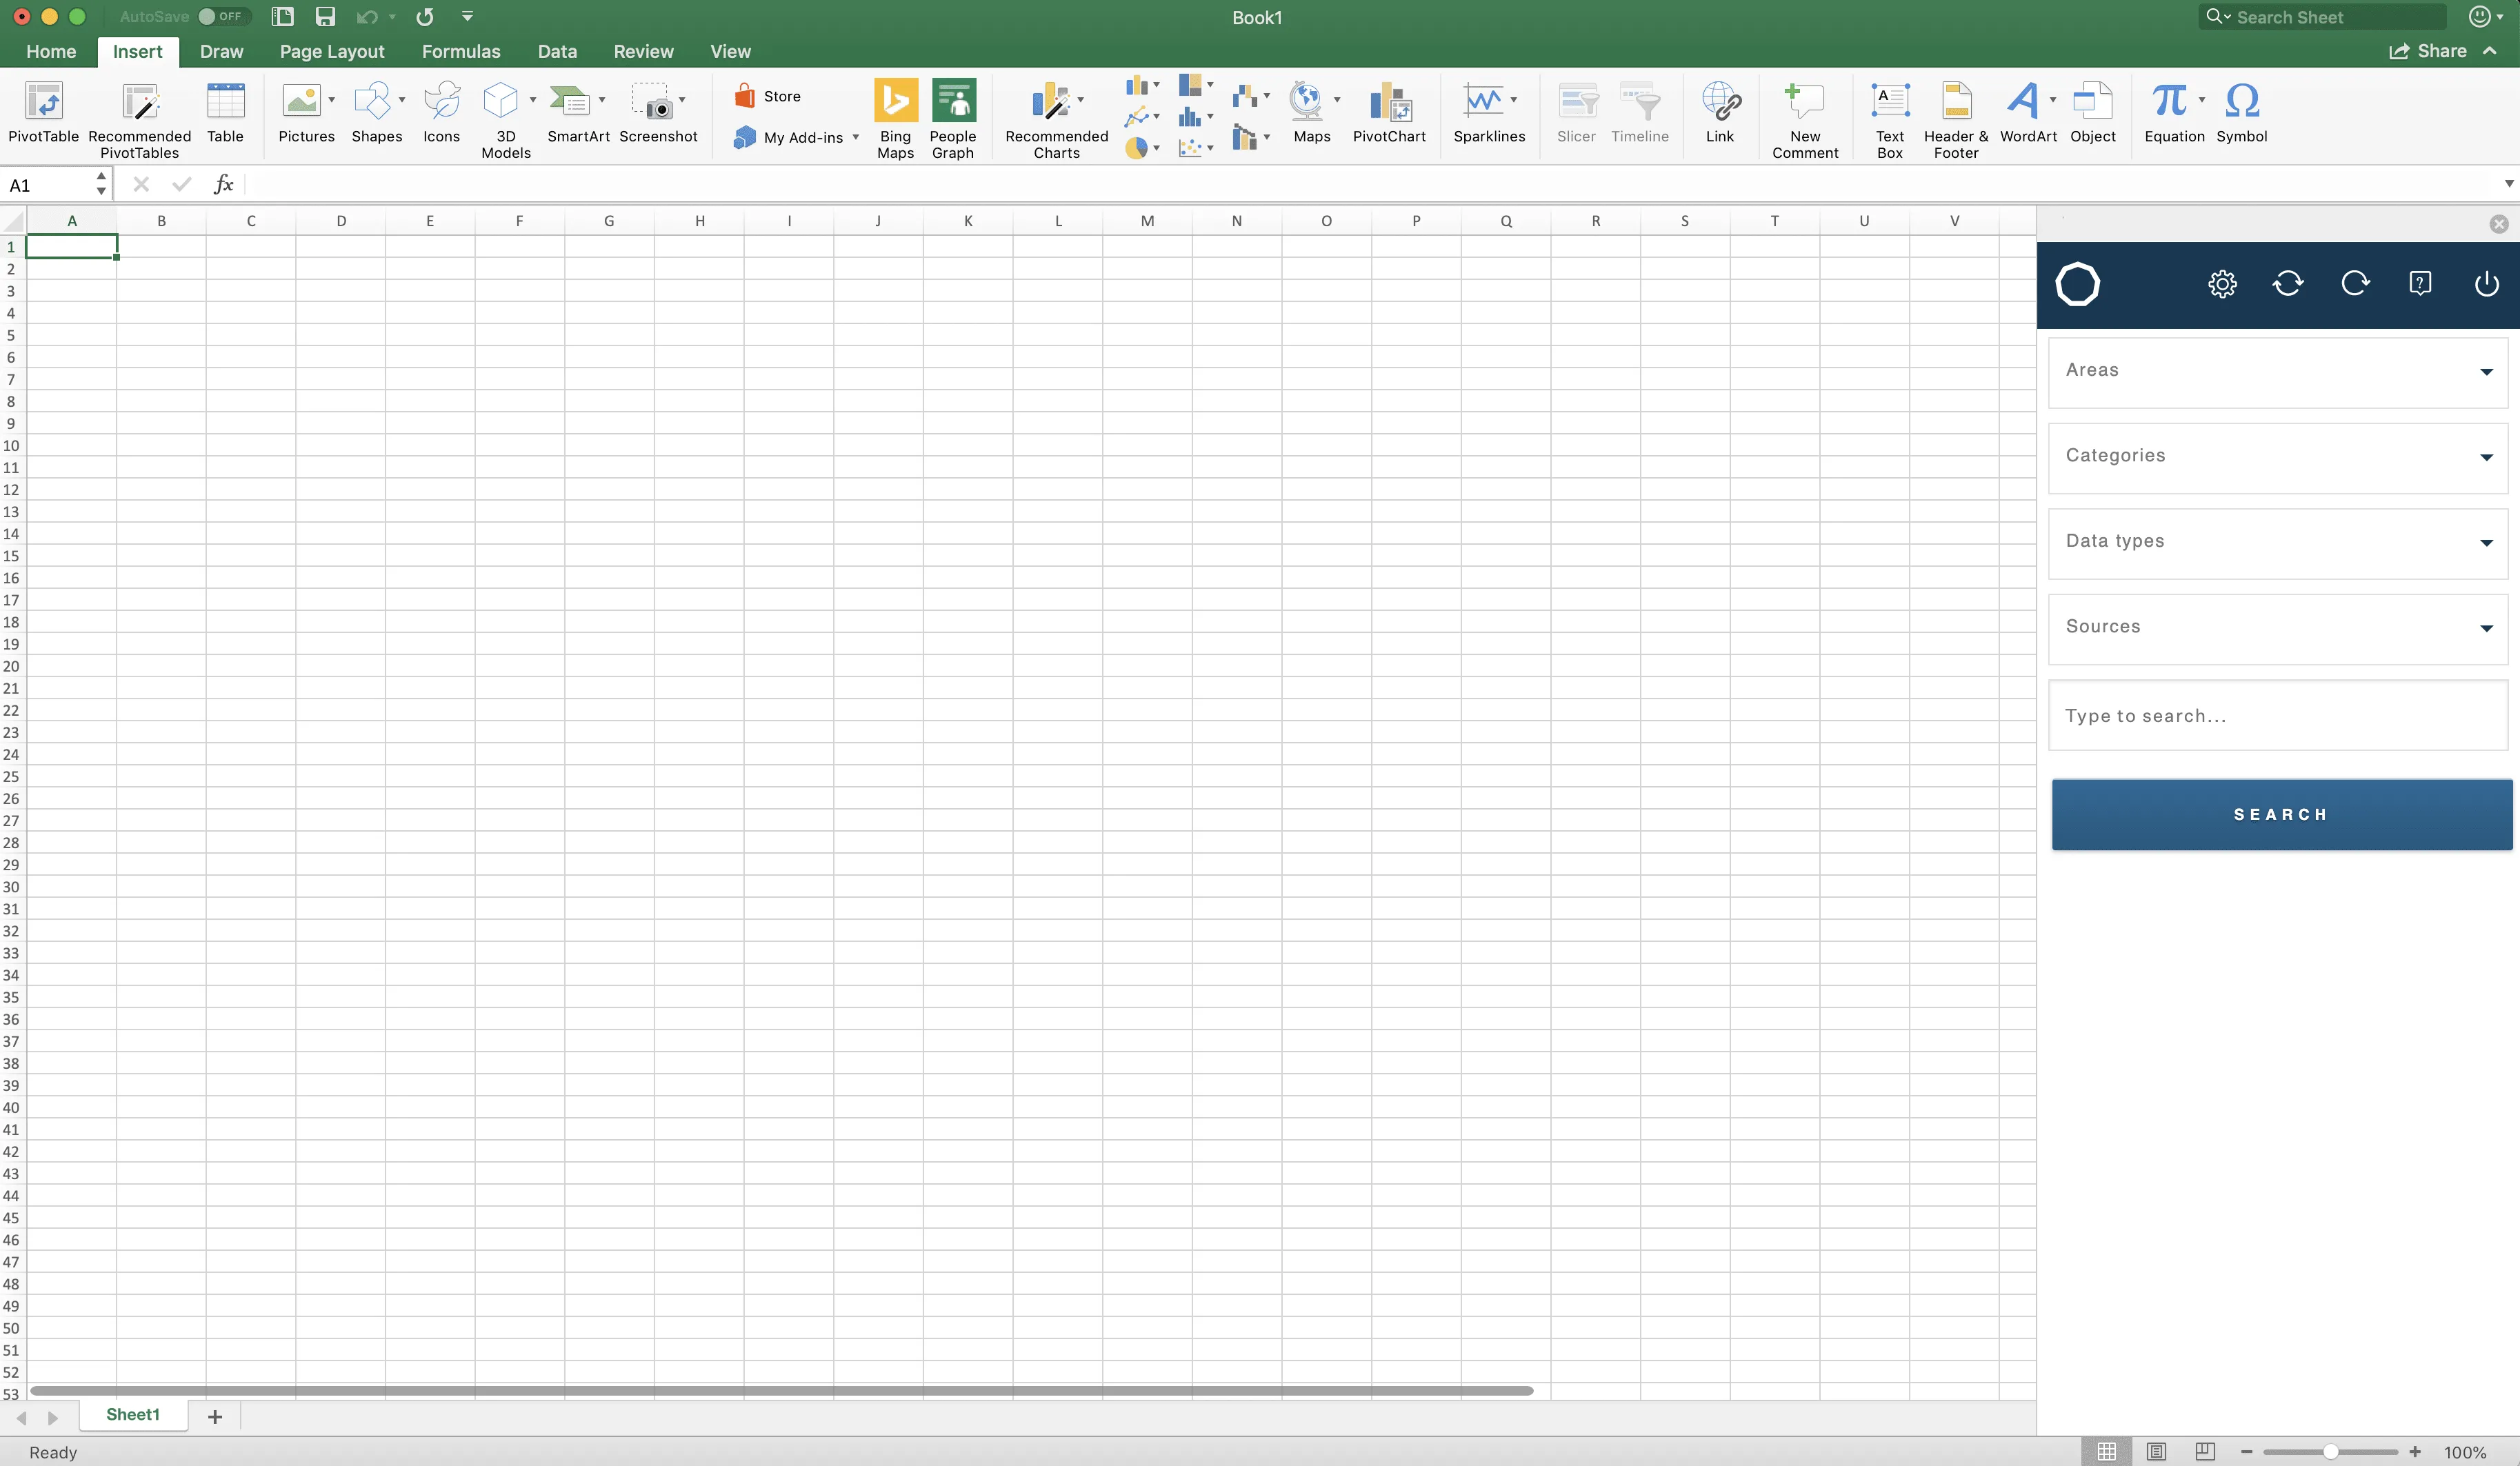This screenshot has height=1466, width=2520.
Task: Launch the People Graph add-in
Action: (953, 118)
